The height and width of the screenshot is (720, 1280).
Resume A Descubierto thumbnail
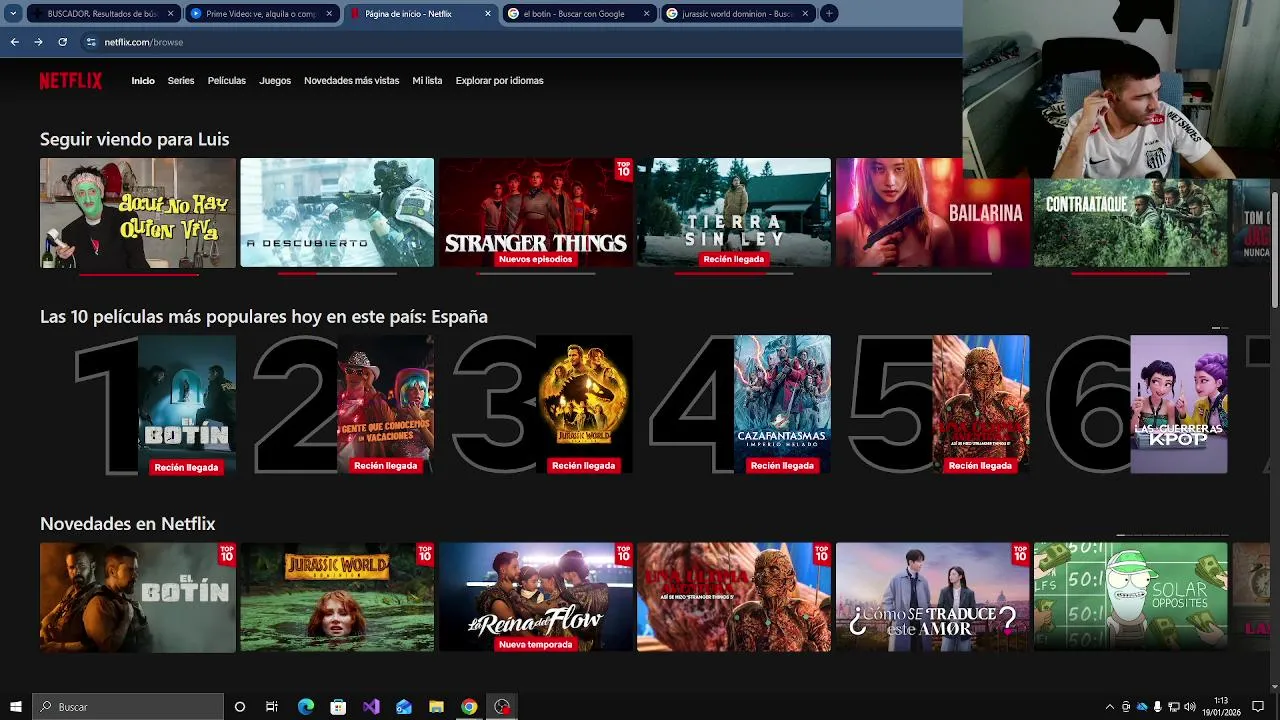337,212
